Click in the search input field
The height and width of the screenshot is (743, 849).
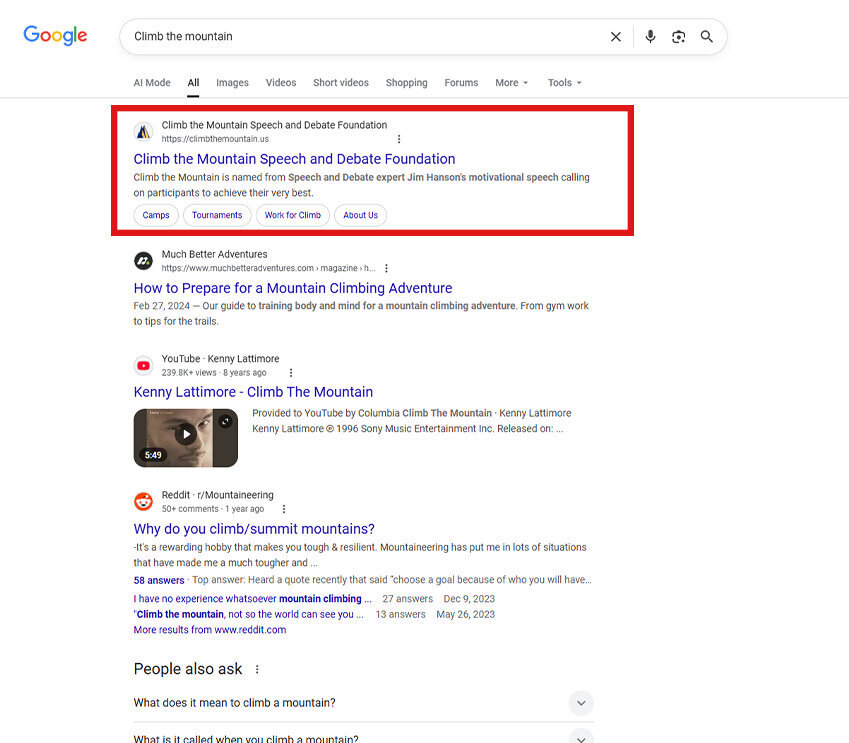pos(360,37)
